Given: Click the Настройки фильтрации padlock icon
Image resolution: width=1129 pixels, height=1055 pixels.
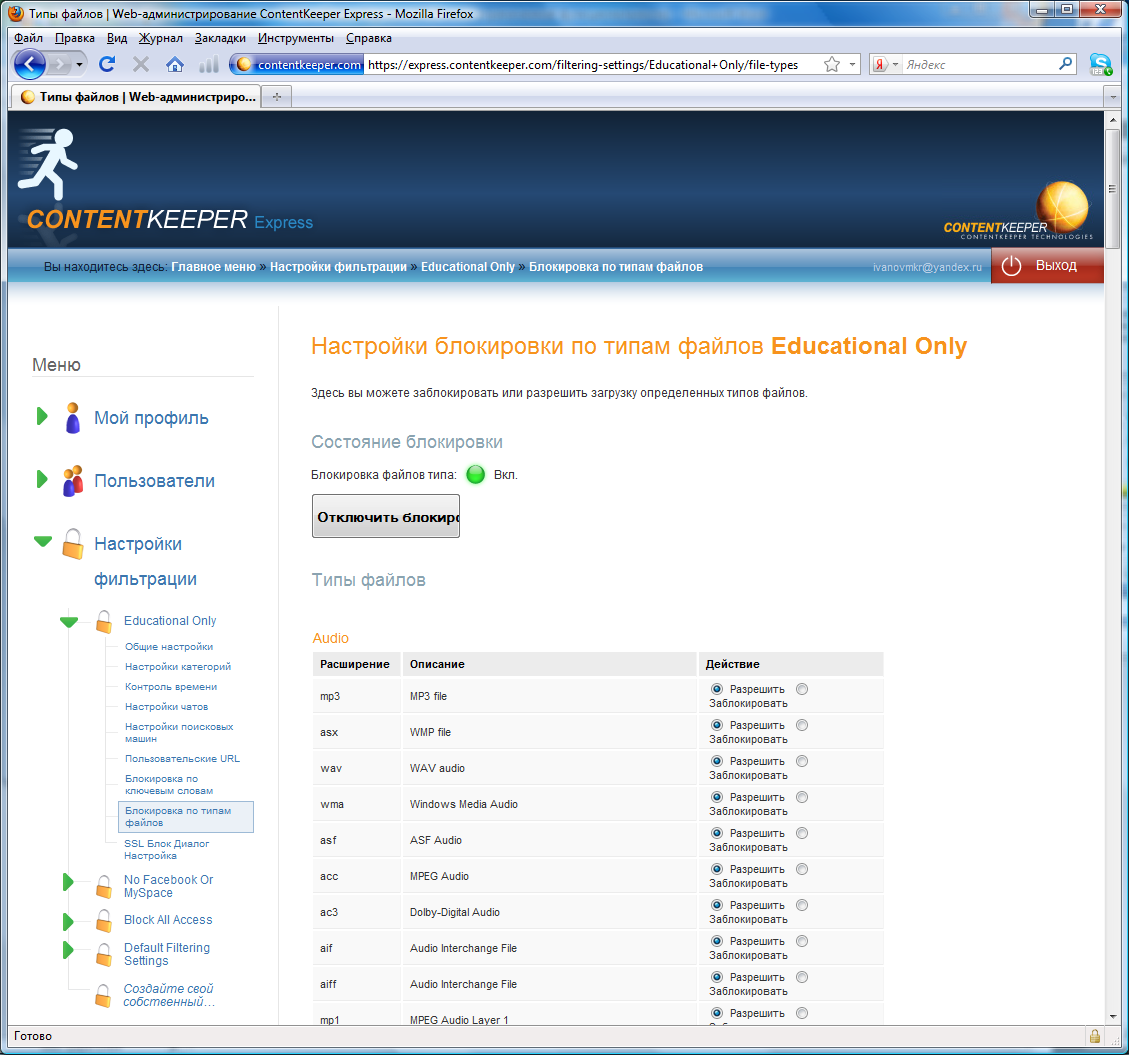Looking at the screenshot, I should coord(73,544).
